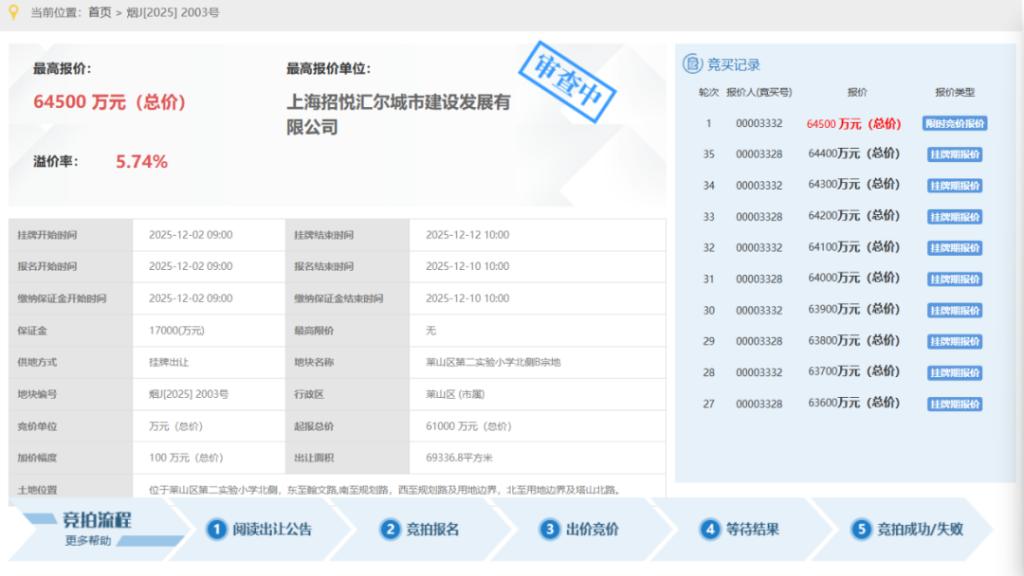Click bidder number 00003328 in round 27
The height and width of the screenshot is (576, 1024).
pyautogui.click(x=758, y=404)
